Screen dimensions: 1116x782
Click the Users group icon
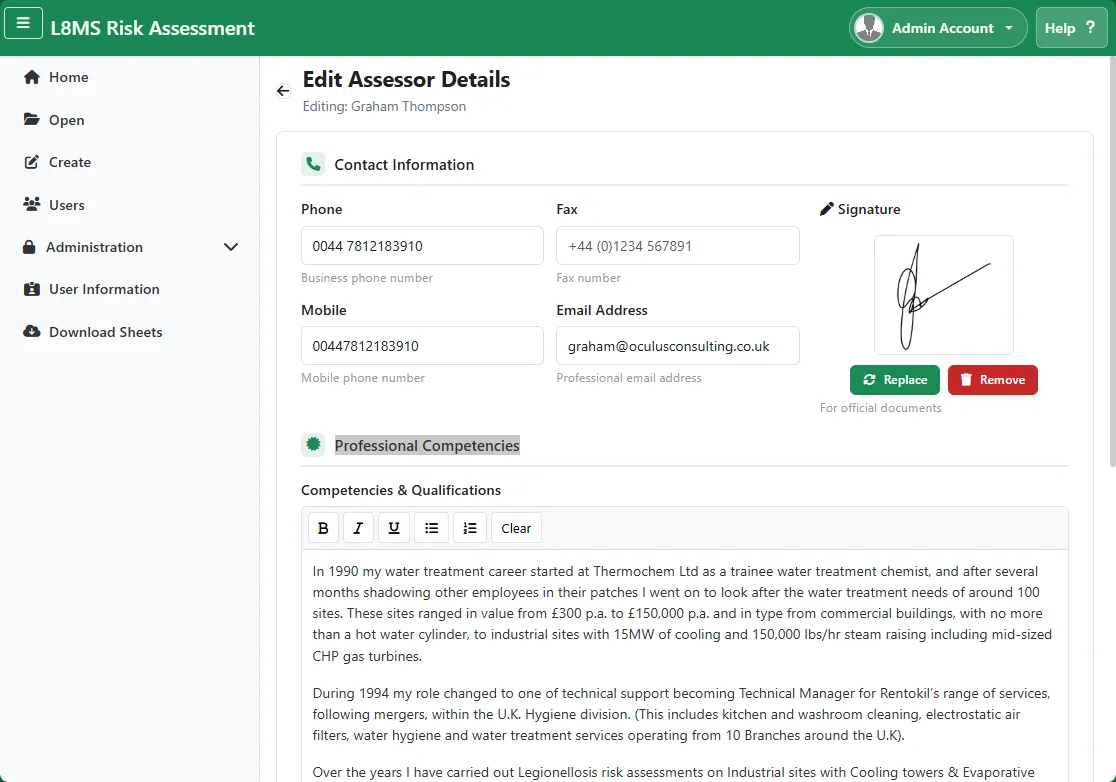point(31,204)
